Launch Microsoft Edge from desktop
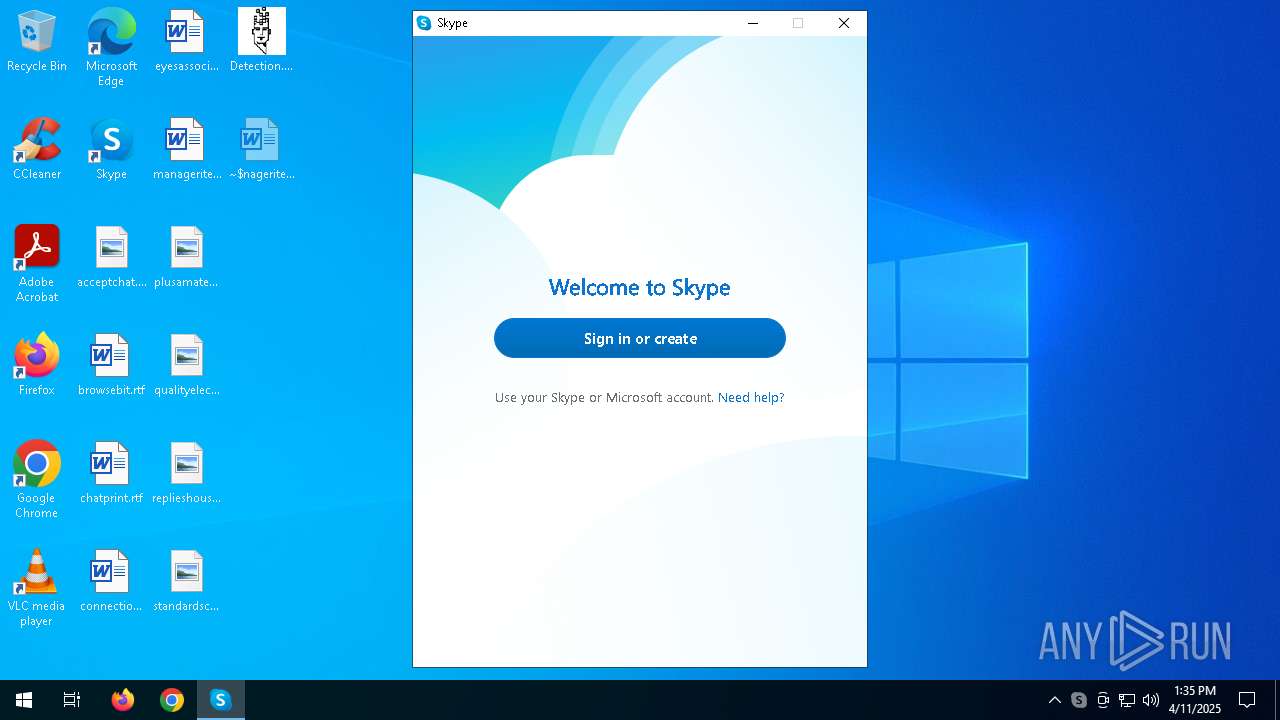This screenshot has height=720, width=1280. pyautogui.click(x=111, y=48)
